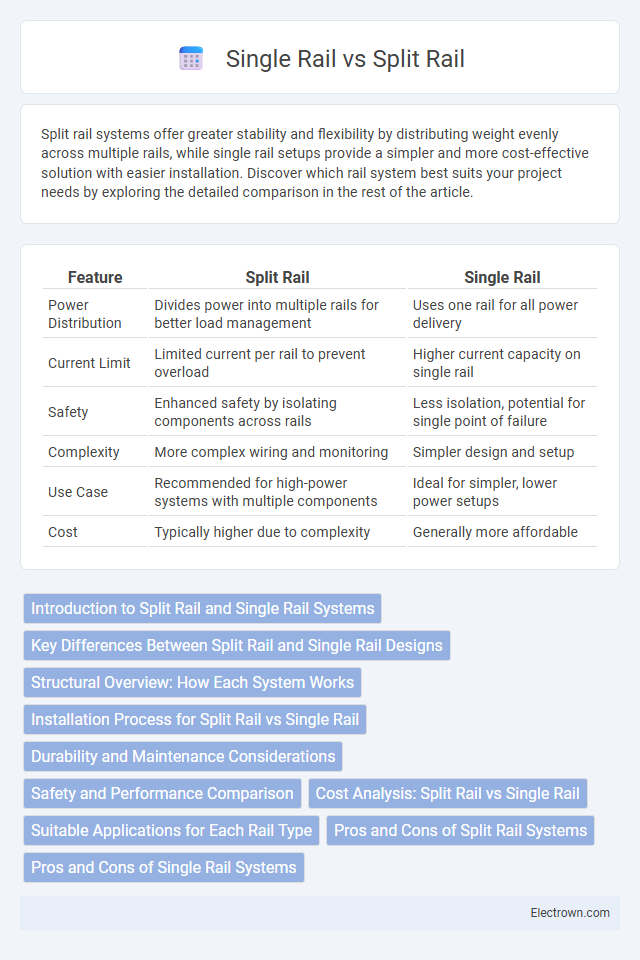Select the Single Rail column header

(502, 277)
